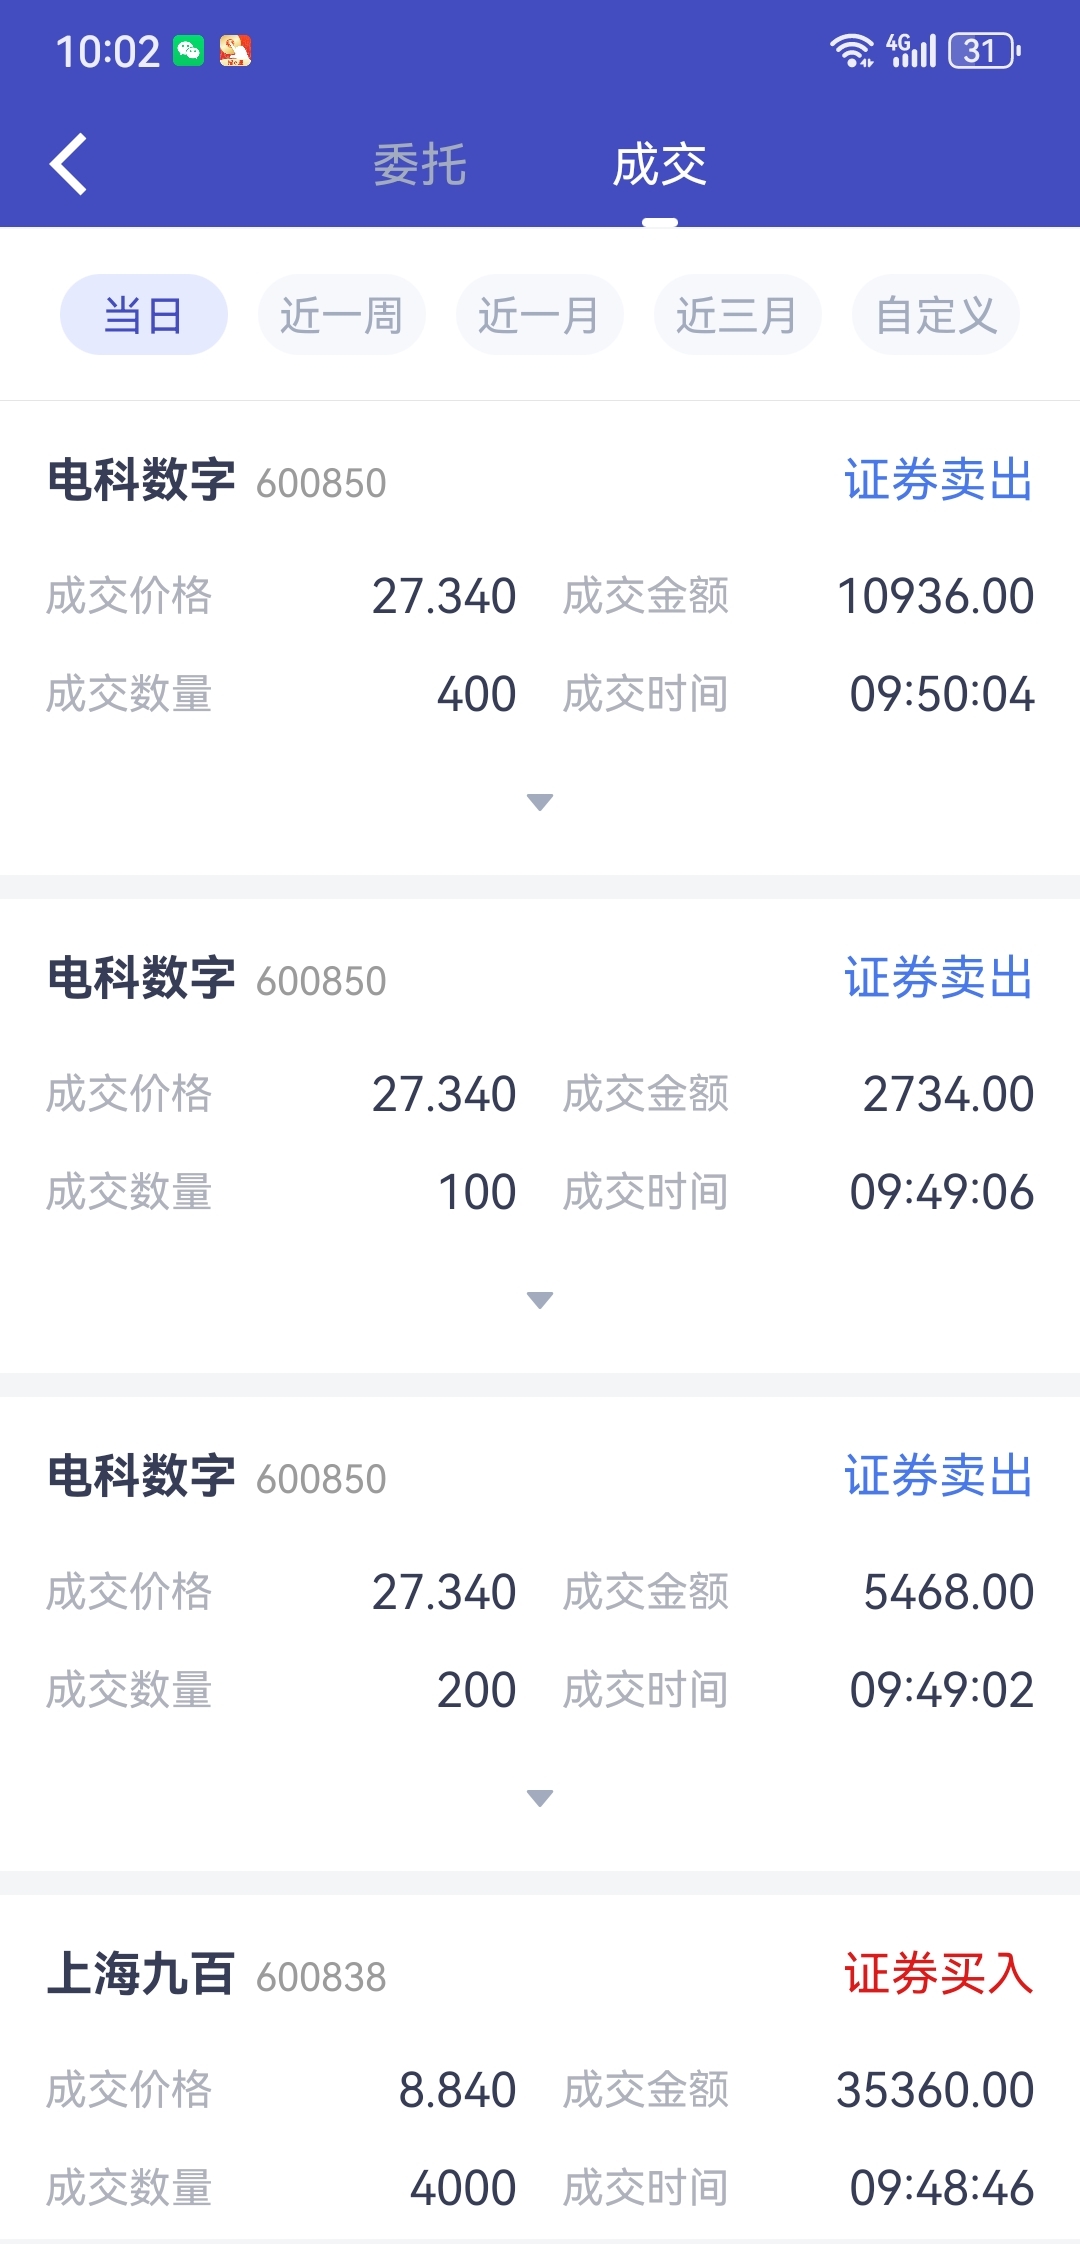Tap the 4G signal strength icon

pos(911,50)
